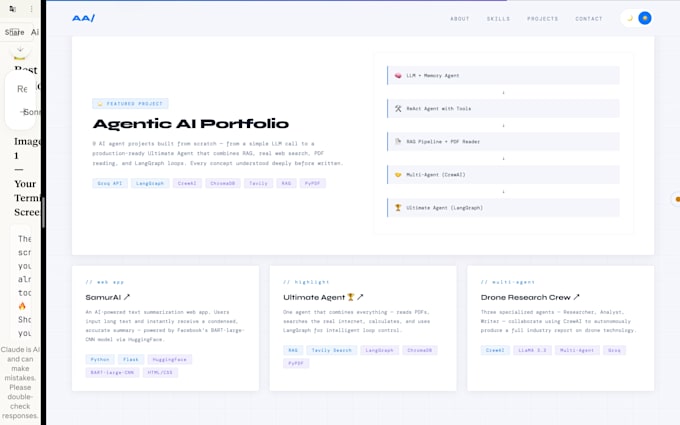The height and width of the screenshot is (425, 680).
Task: Click the Tavily tag in hero section
Action: coord(258,183)
